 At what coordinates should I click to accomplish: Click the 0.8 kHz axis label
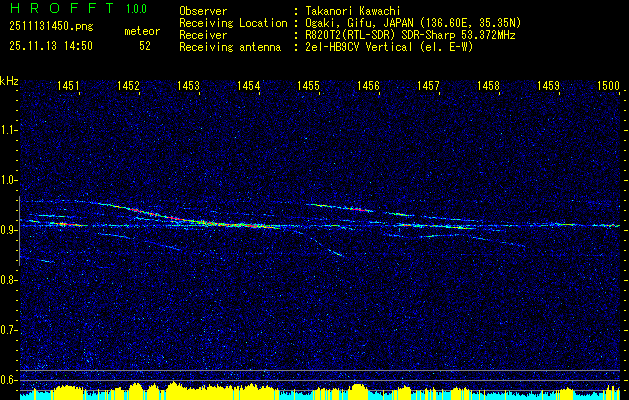(x=8, y=280)
